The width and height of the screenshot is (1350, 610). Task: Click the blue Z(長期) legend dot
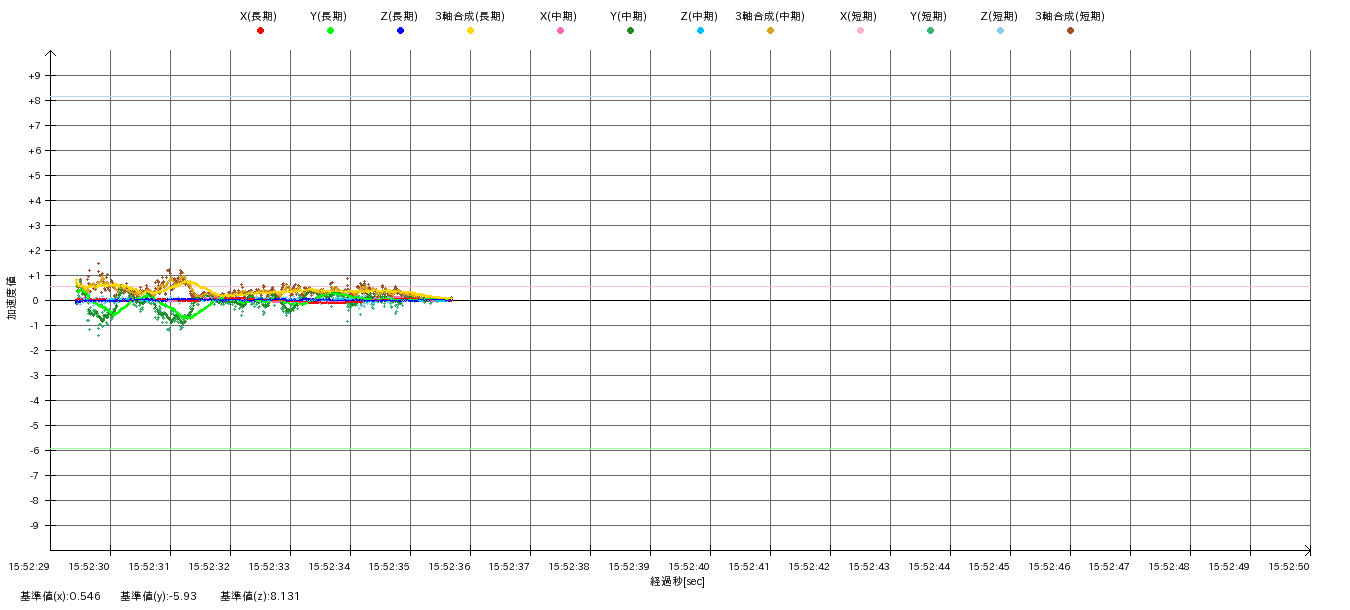pos(400,31)
